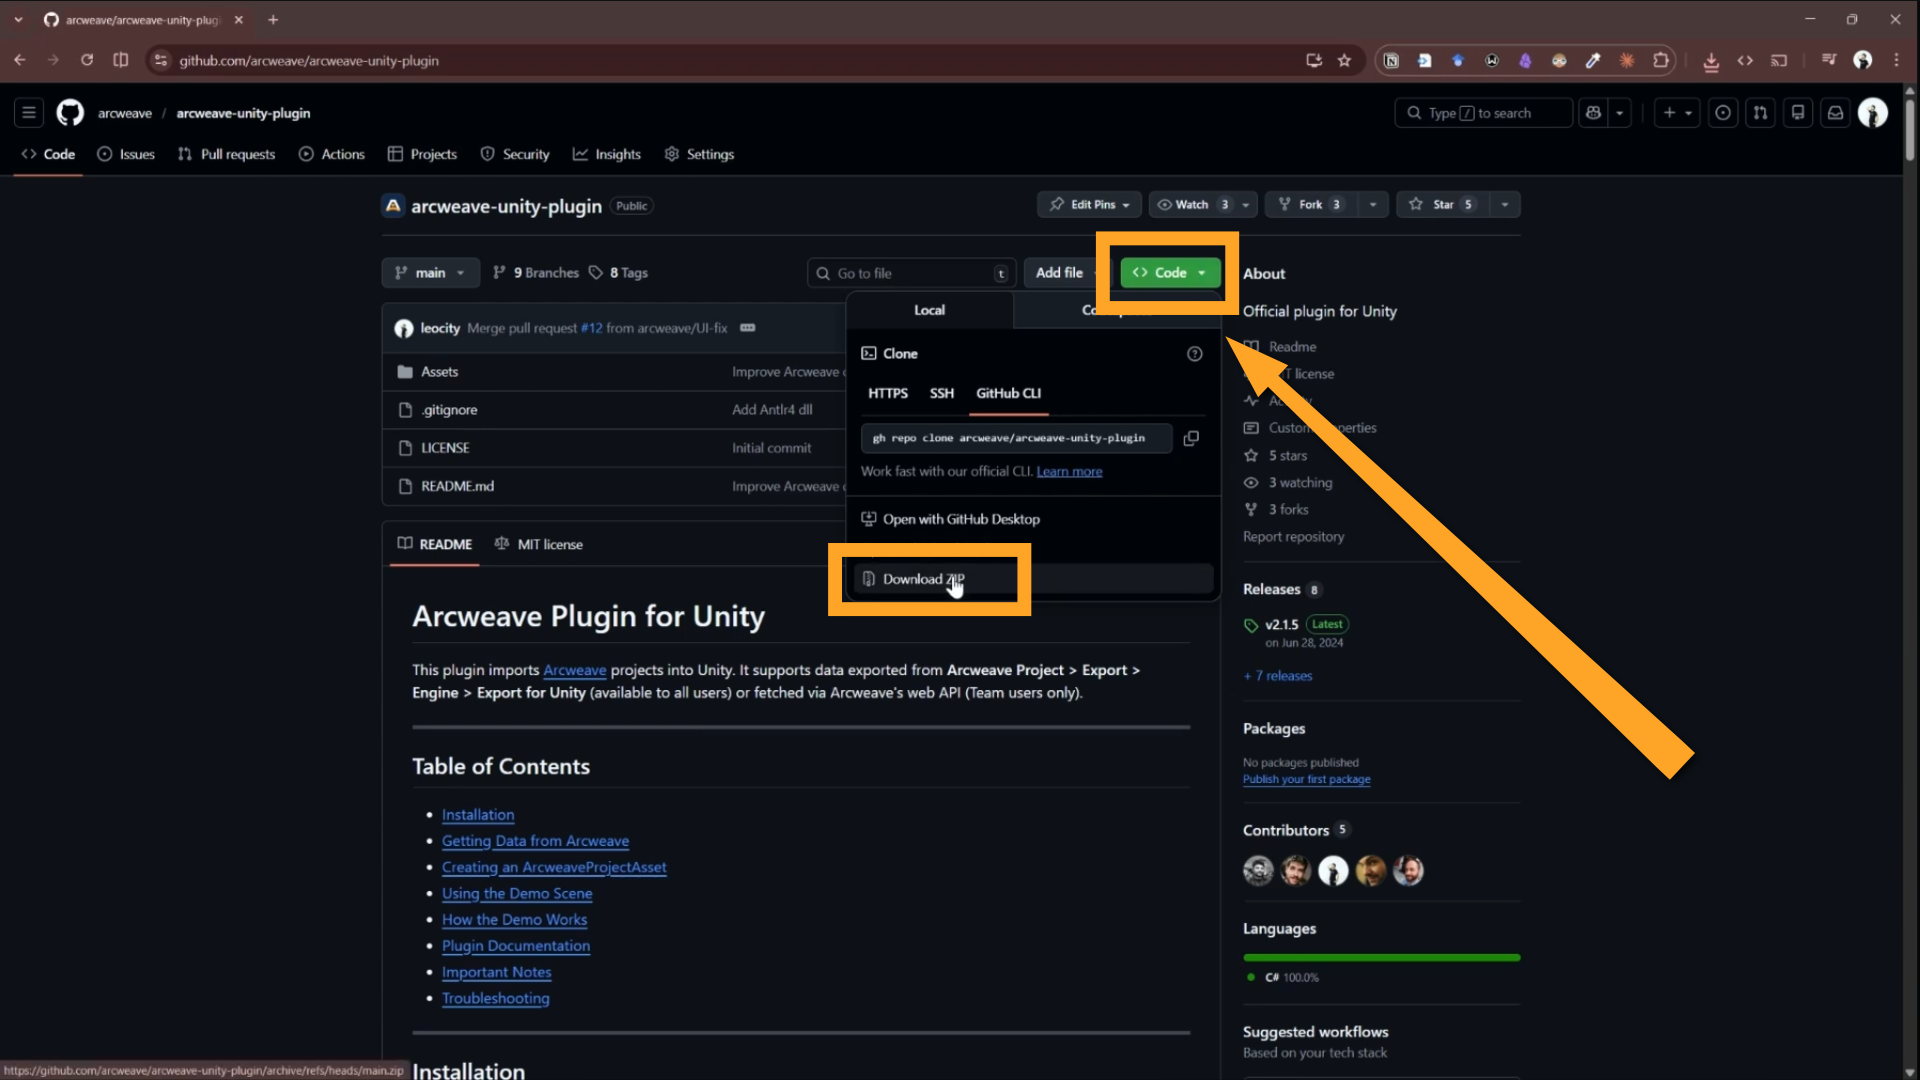Open the Edit Pins dropdown
The image size is (1920, 1080).
pyautogui.click(x=1089, y=205)
